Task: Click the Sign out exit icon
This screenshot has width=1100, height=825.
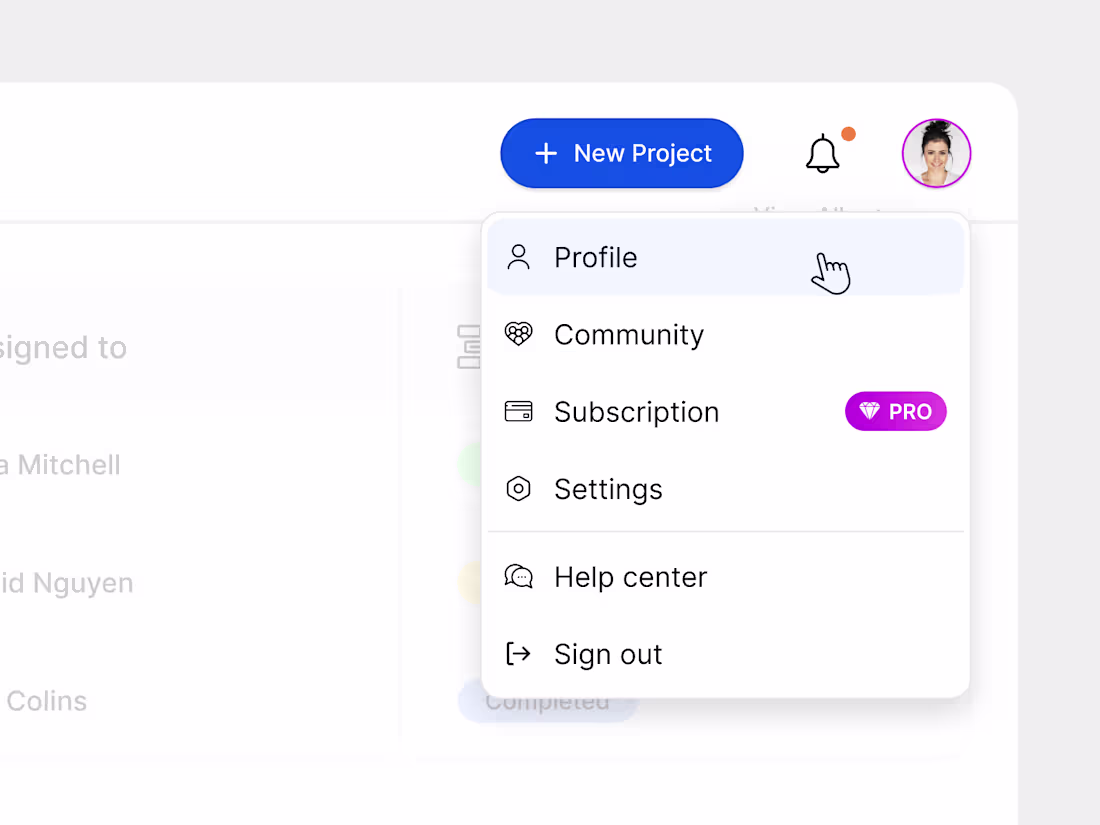Action: (x=518, y=653)
